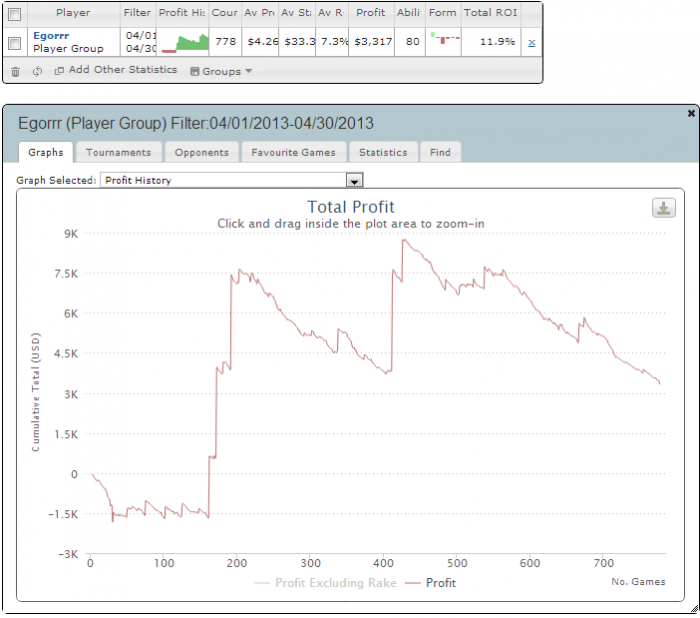Open the Egorrr profit history thumbnail
This screenshot has width=700, height=618.
(x=183, y=42)
